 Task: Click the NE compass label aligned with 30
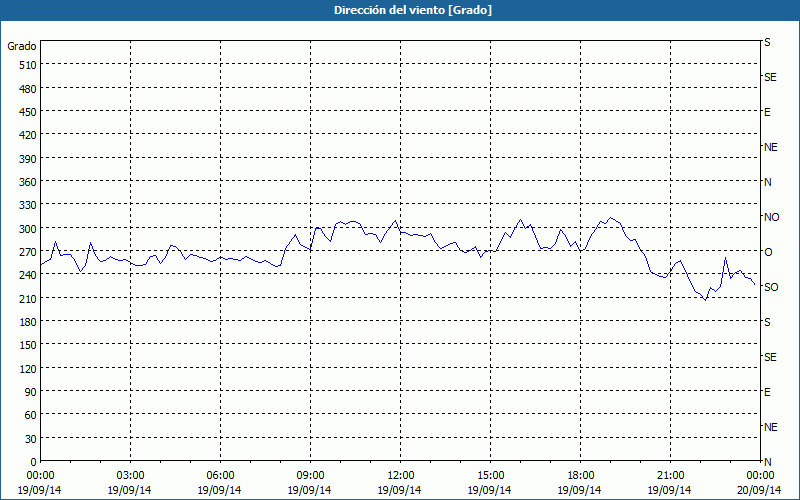(771, 427)
